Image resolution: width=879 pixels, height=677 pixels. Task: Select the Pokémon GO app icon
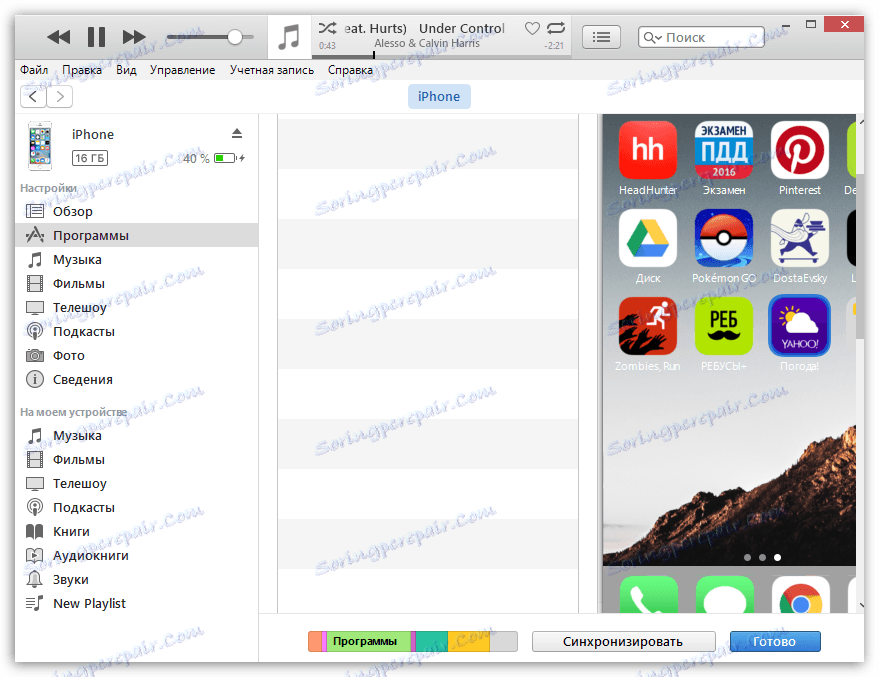pyautogui.click(x=724, y=238)
